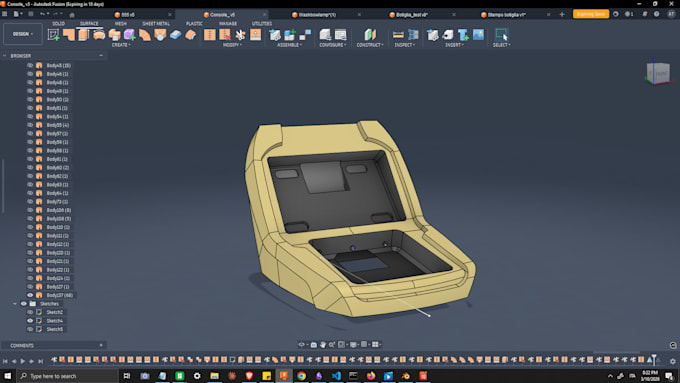This screenshot has height=383, width=680.
Task: Open the CONSTRUCT dropdown menu
Action: point(370,45)
